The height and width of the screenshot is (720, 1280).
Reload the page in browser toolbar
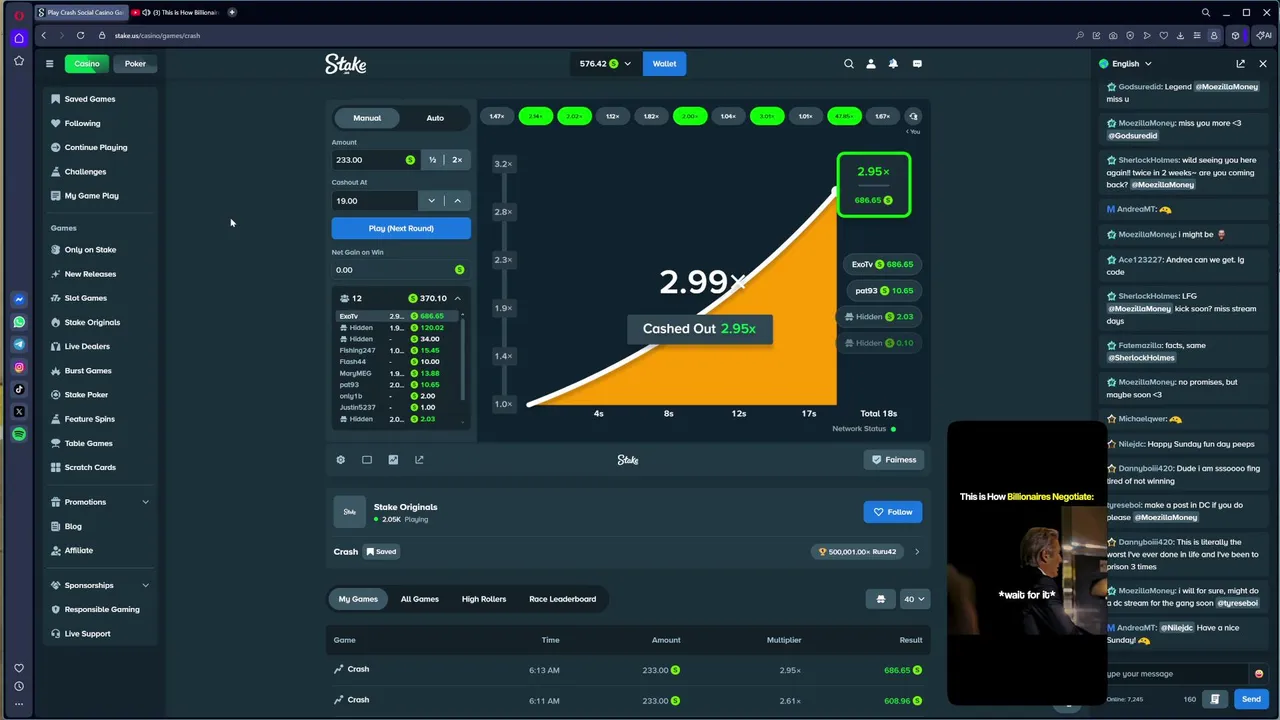[x=80, y=35]
